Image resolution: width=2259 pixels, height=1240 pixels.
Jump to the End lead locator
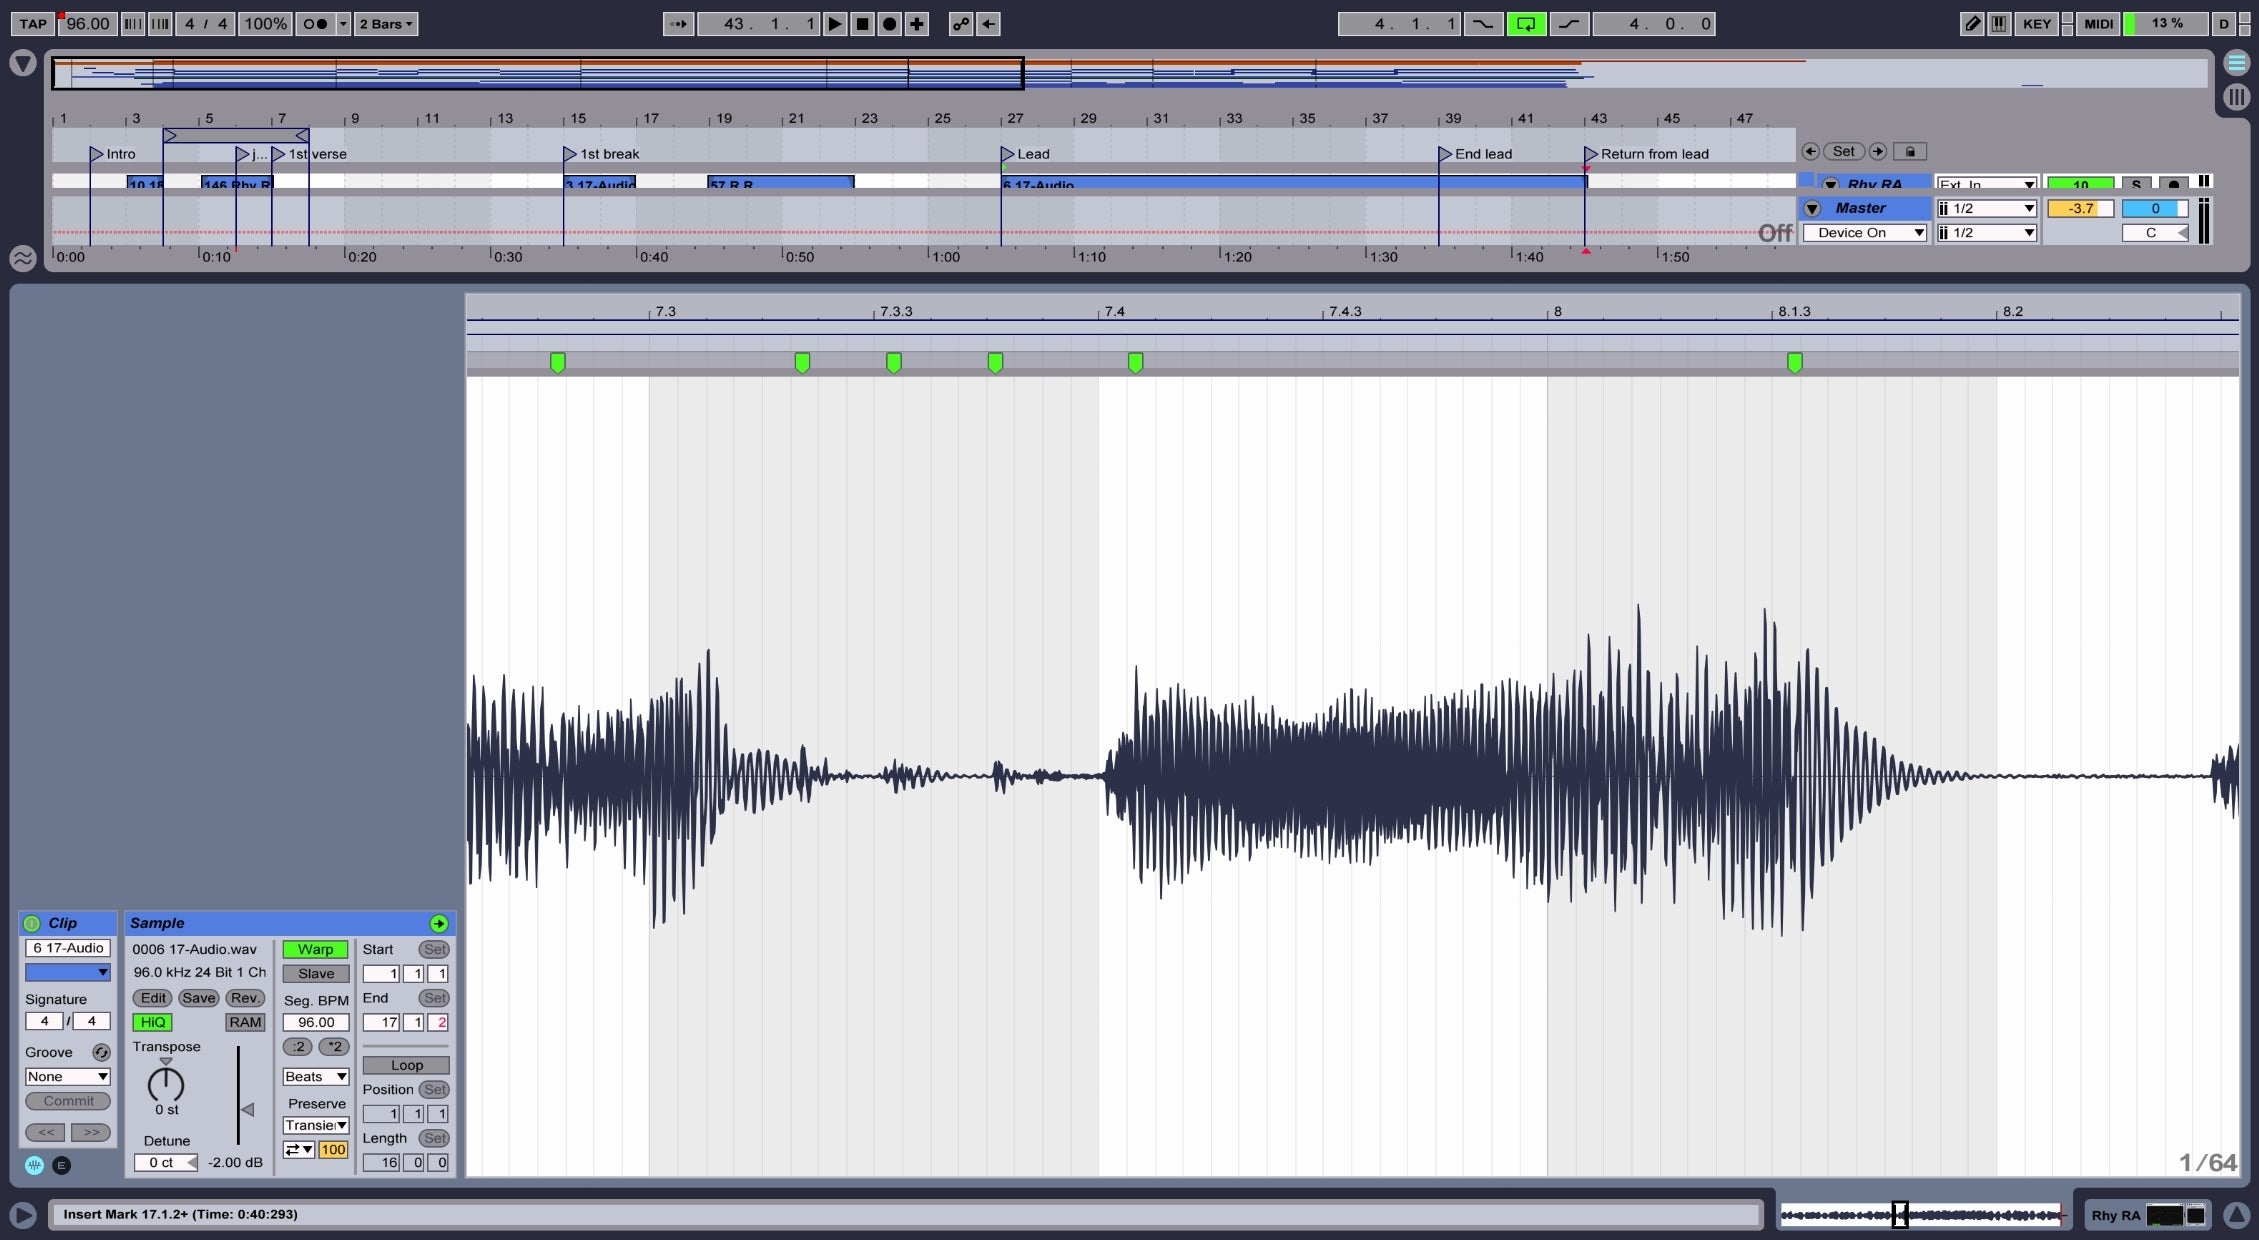1475,154
